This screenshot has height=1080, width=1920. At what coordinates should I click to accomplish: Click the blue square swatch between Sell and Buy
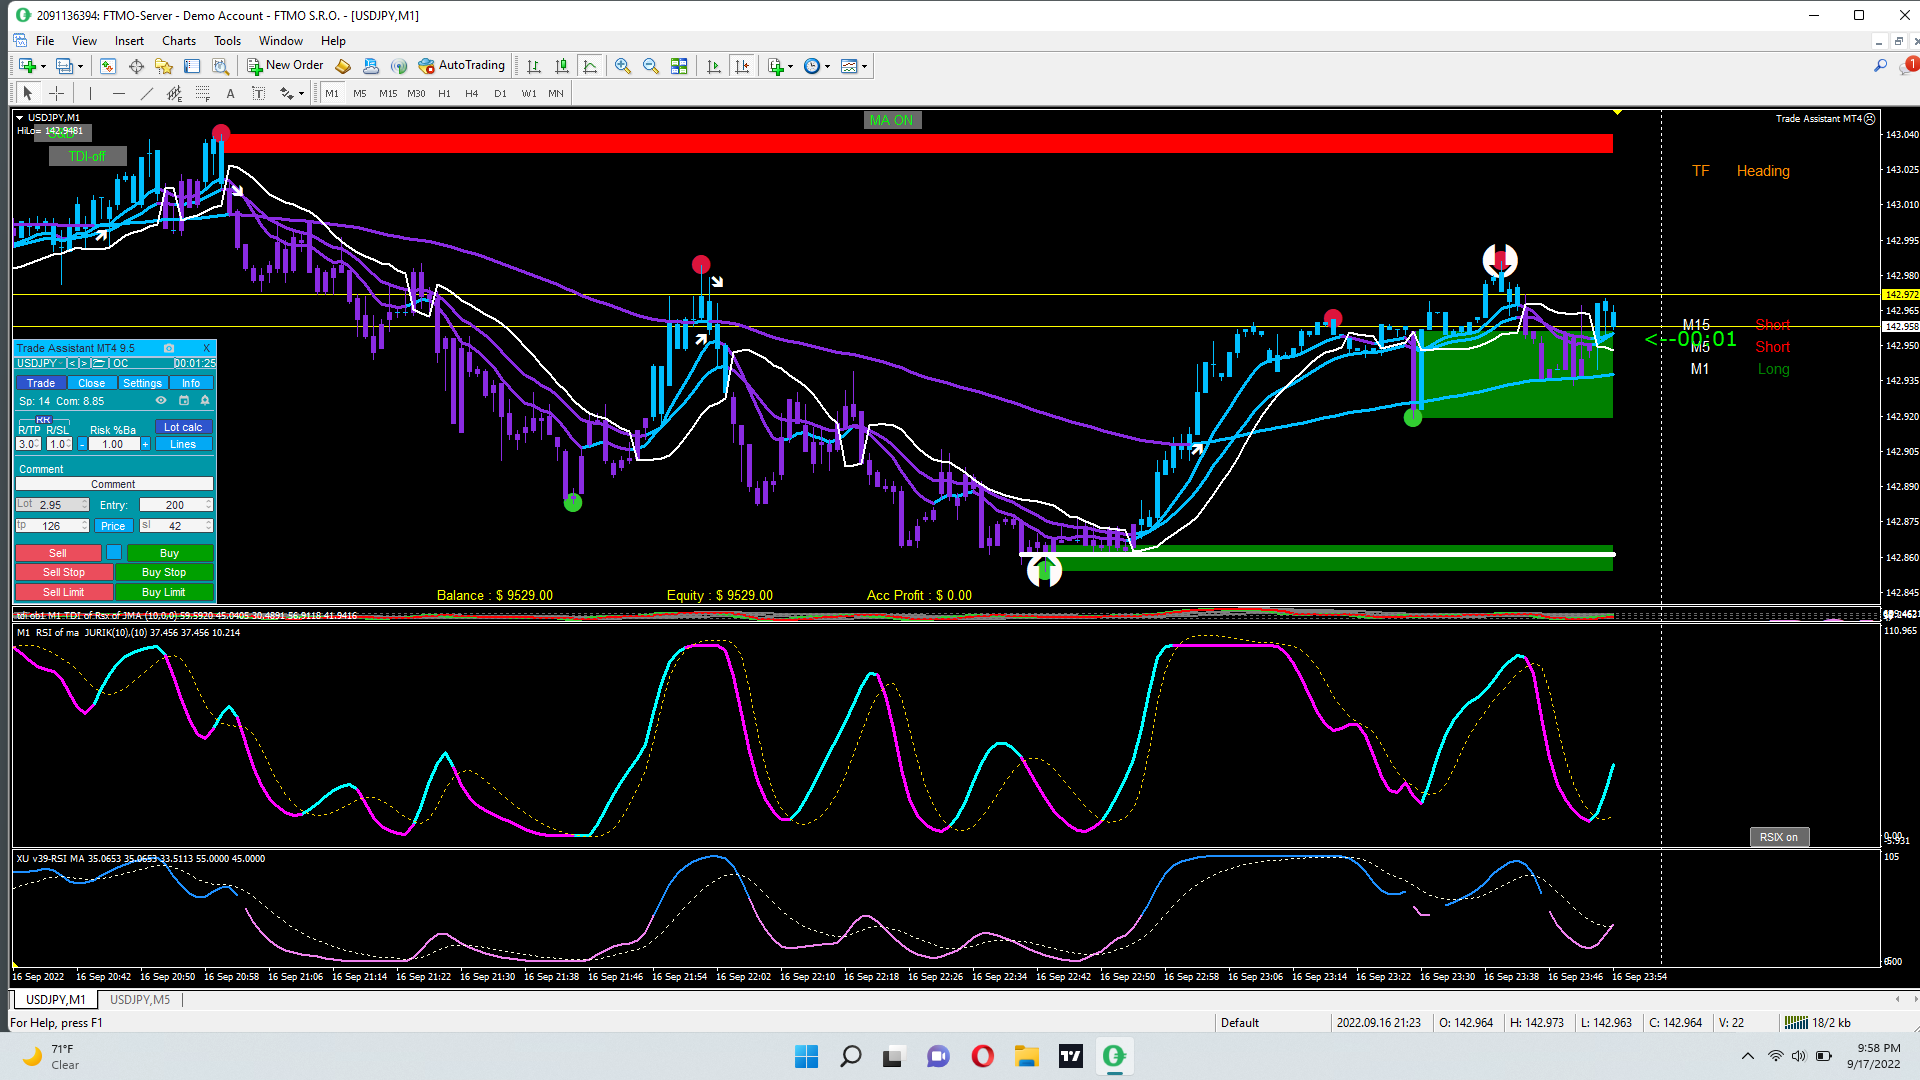(114, 553)
